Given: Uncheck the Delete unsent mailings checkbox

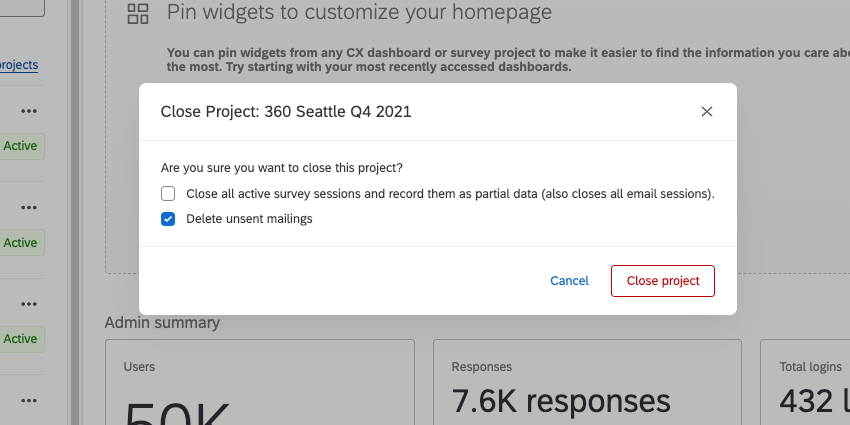Looking at the screenshot, I should 168,219.
